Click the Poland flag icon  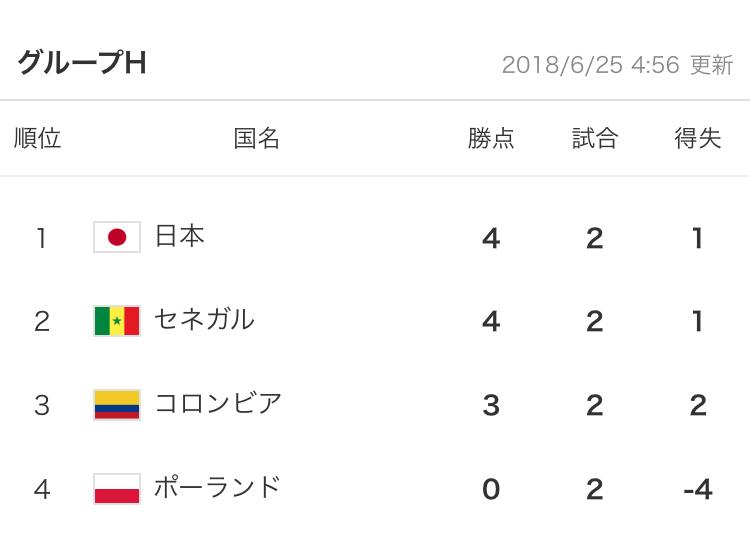pyautogui.click(x=117, y=489)
